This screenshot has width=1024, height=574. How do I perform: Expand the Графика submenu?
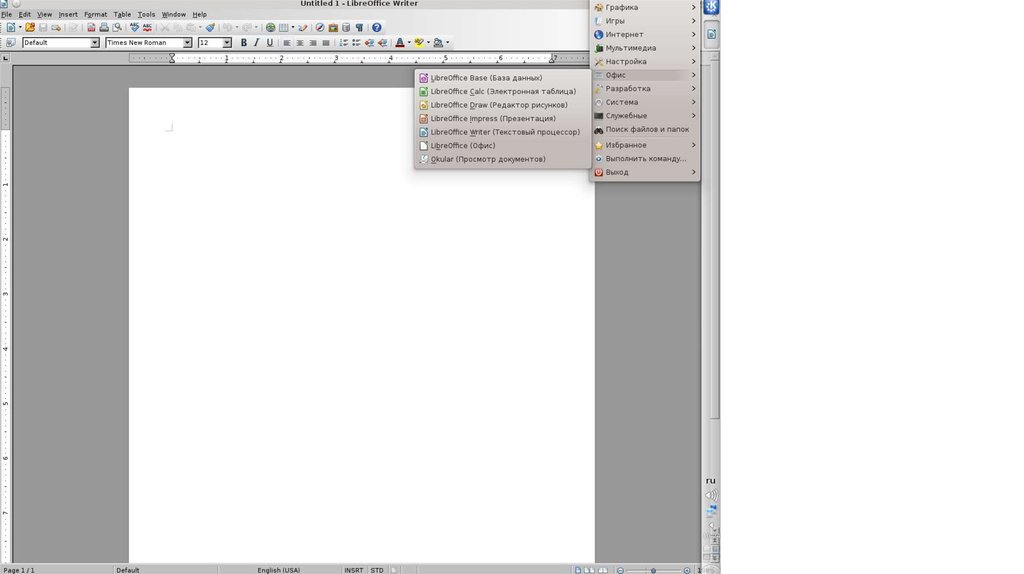[x=645, y=7]
